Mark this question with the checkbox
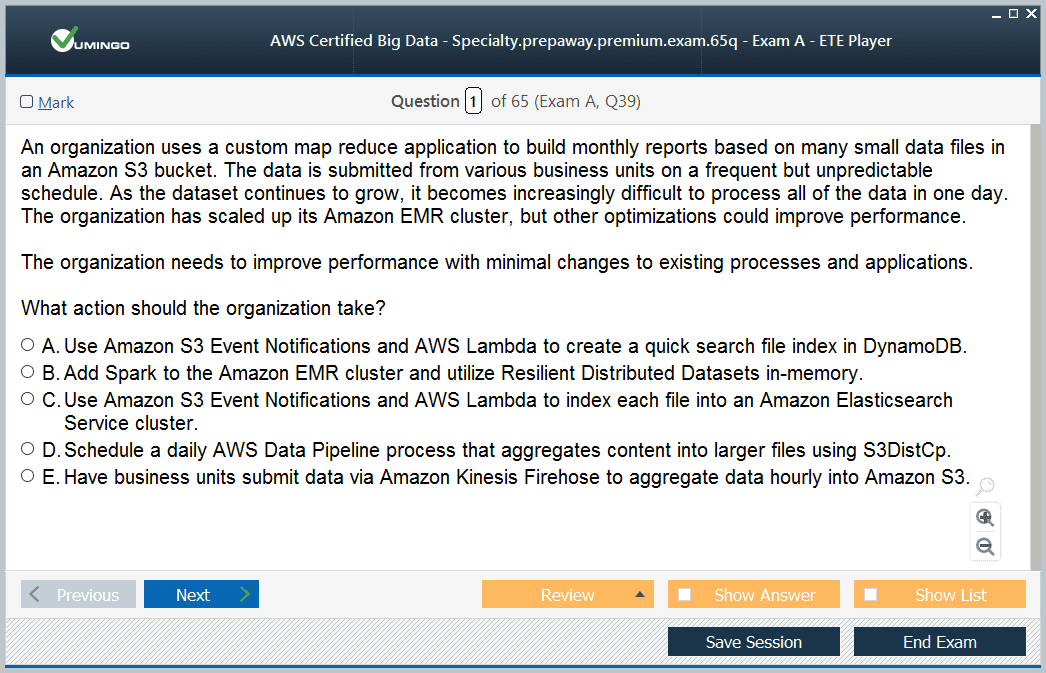 click(27, 102)
